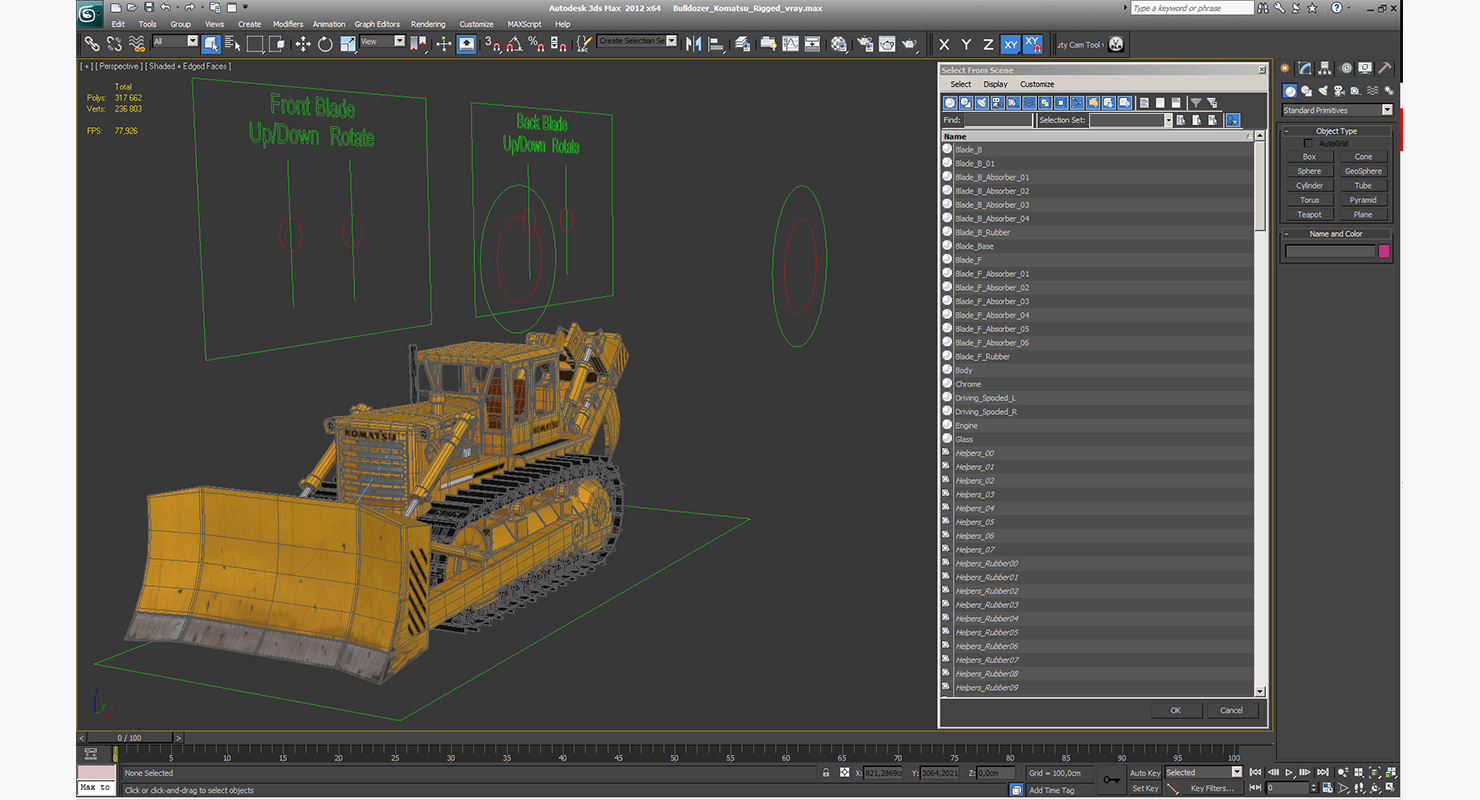The width and height of the screenshot is (1480, 800).
Task: Choose the Select and Move tool
Action: tap(303, 44)
